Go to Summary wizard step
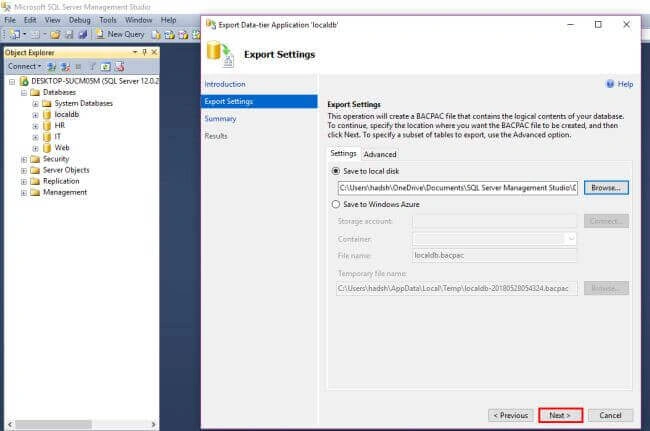 (220, 119)
